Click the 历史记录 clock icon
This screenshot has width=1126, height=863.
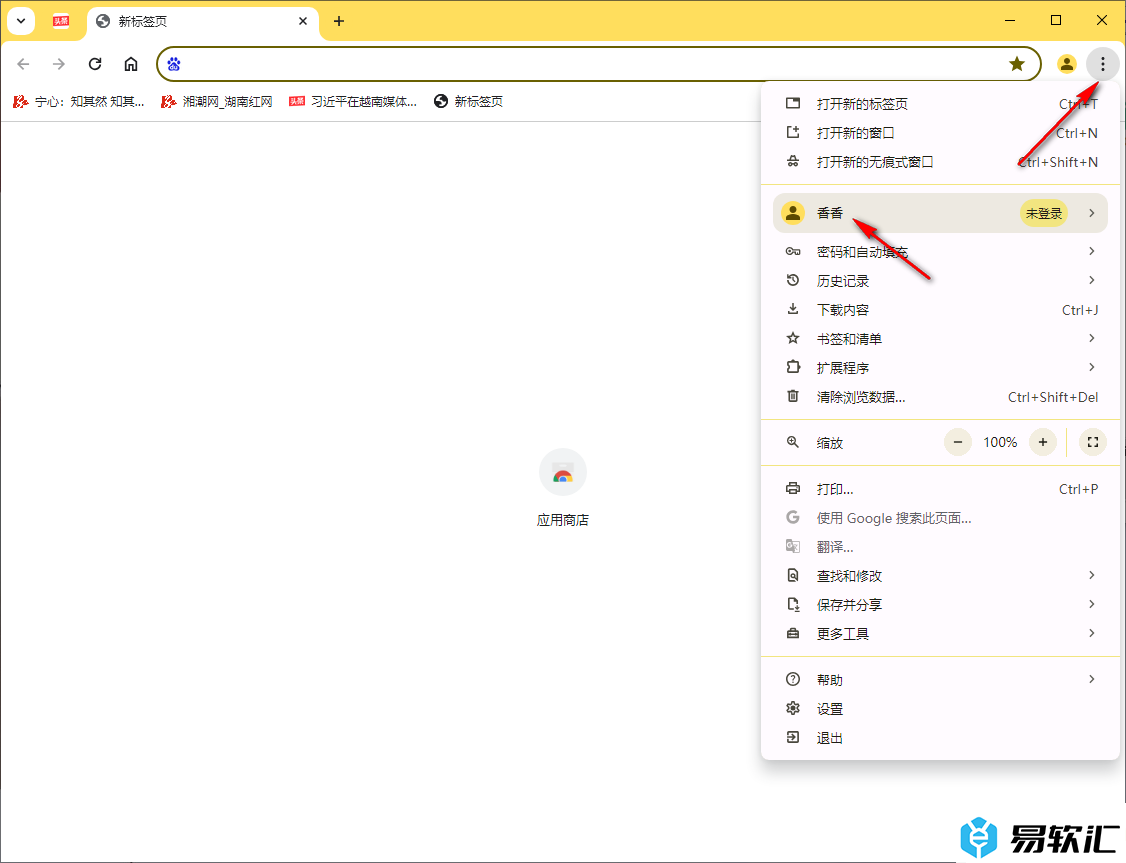pyautogui.click(x=793, y=280)
